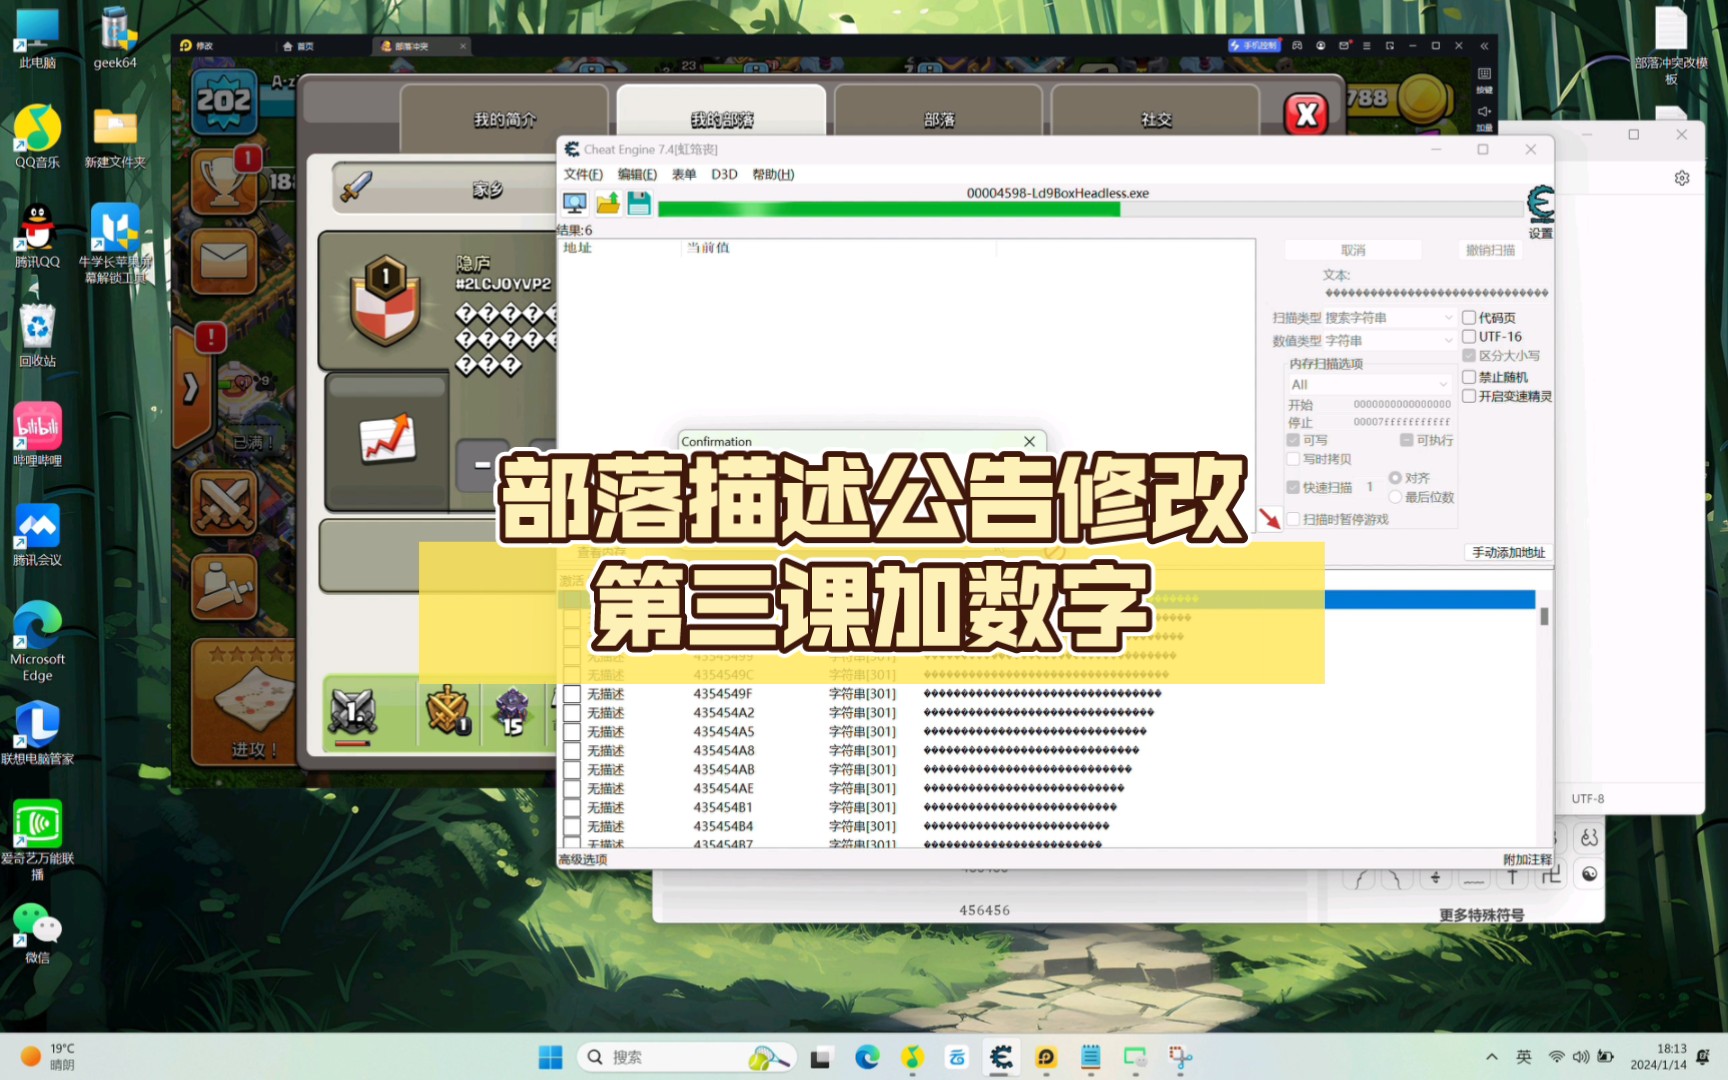The width and height of the screenshot is (1728, 1080).
Task: Open the attack map button labeled 进攻
Action: [246, 703]
